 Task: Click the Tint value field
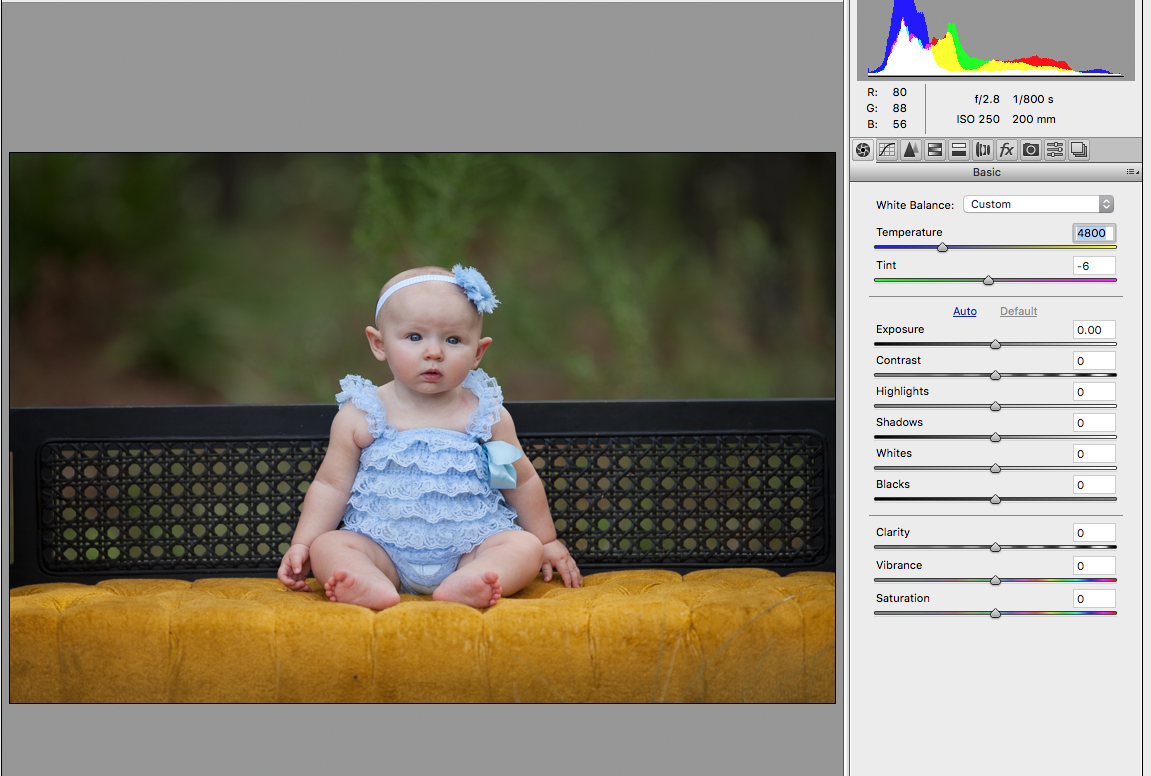point(1094,266)
